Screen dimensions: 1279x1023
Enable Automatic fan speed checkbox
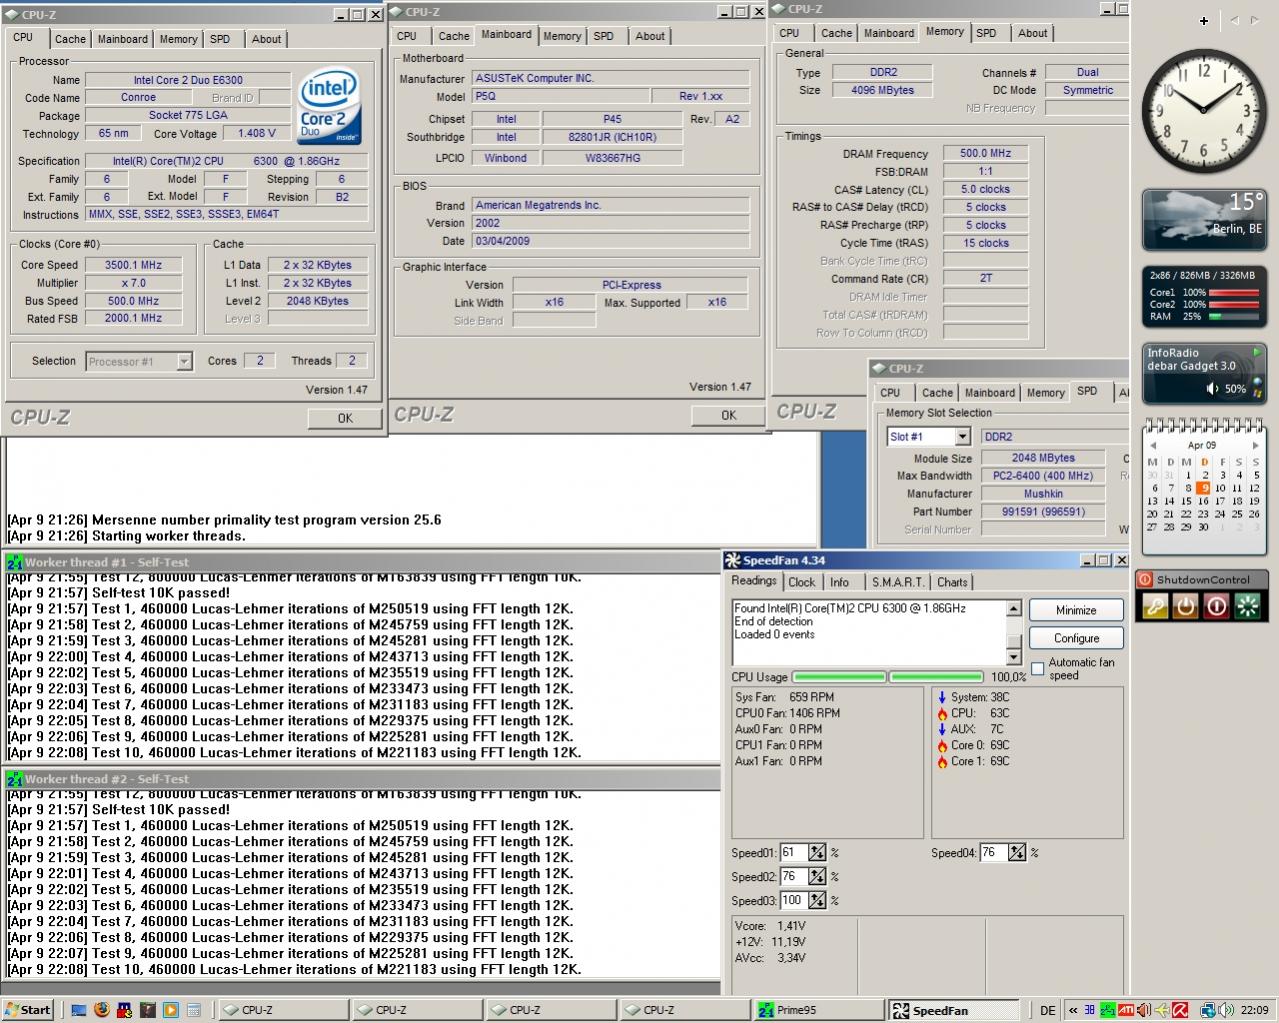(1038, 668)
